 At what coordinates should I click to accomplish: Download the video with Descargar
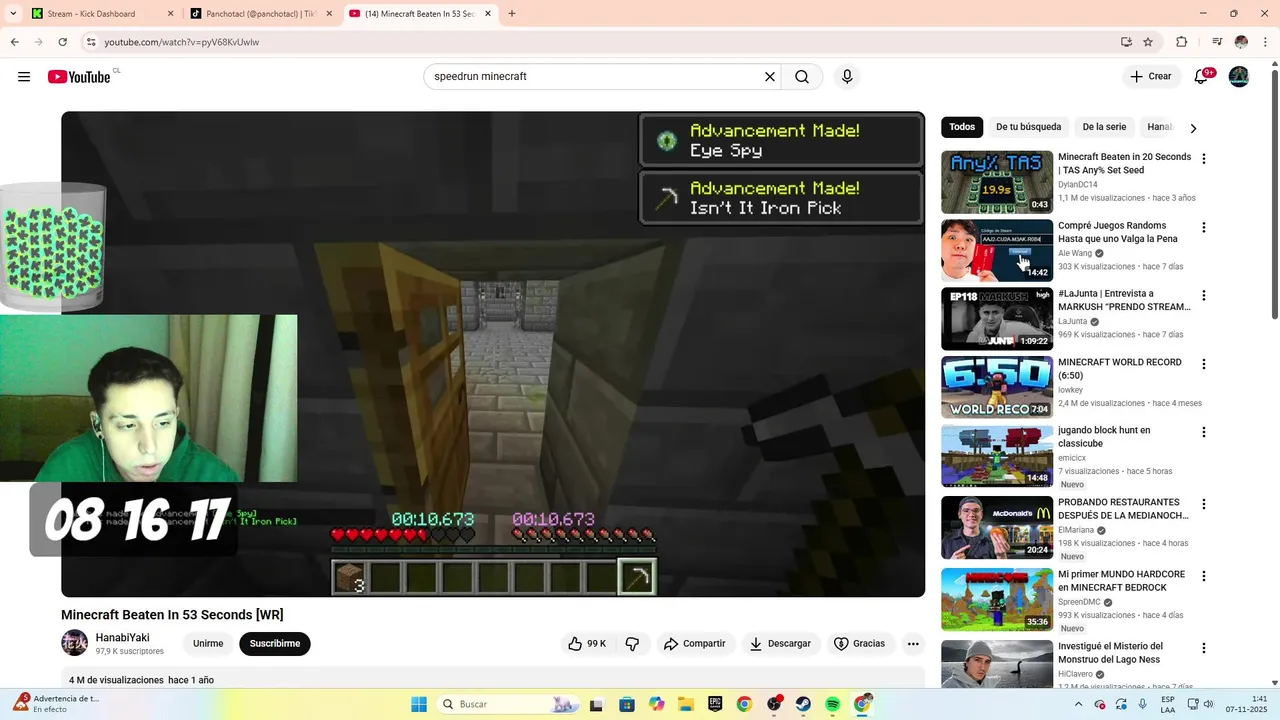[781, 644]
